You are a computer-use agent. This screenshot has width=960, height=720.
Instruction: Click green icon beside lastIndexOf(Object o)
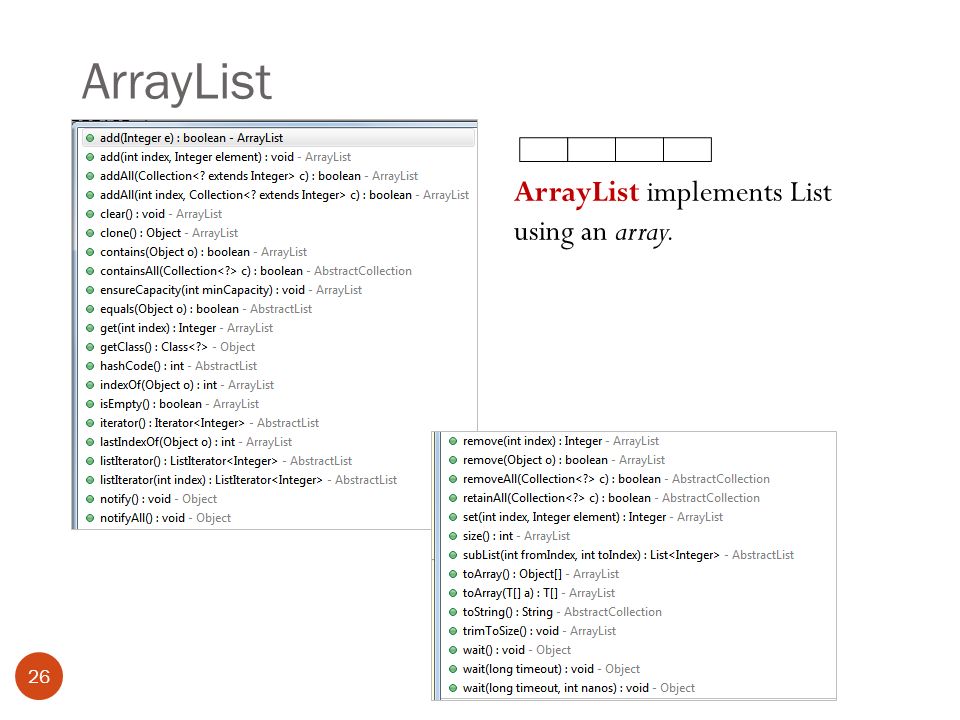point(89,442)
